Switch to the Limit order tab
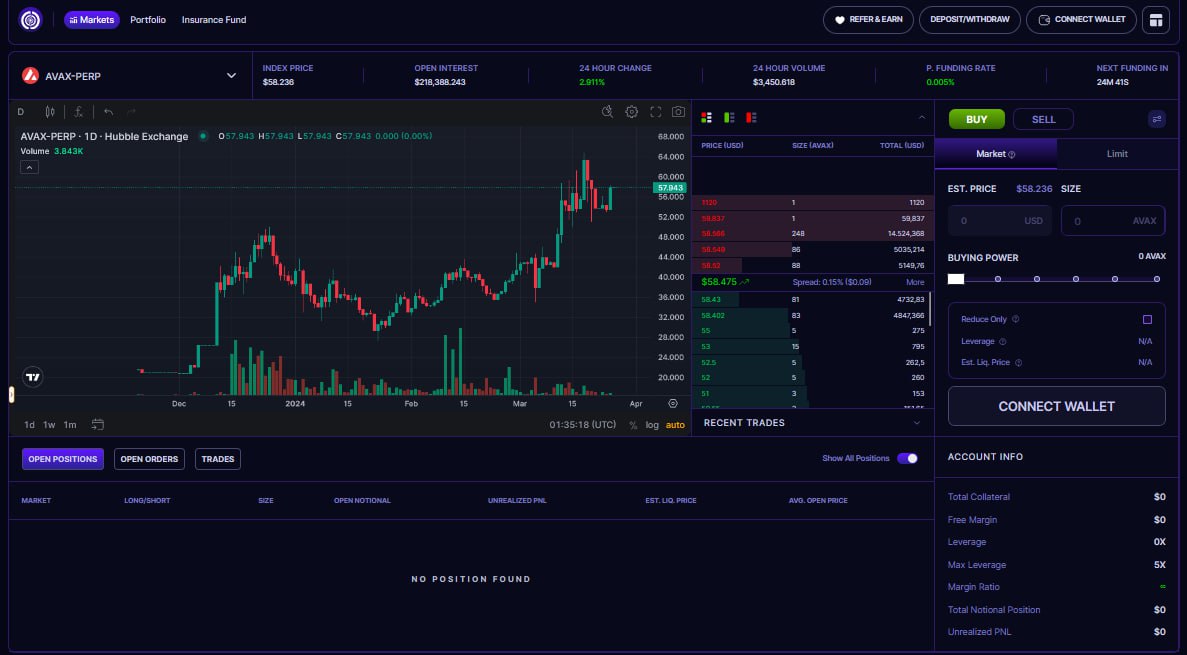Viewport: 1187px width, 655px height. [1117, 154]
